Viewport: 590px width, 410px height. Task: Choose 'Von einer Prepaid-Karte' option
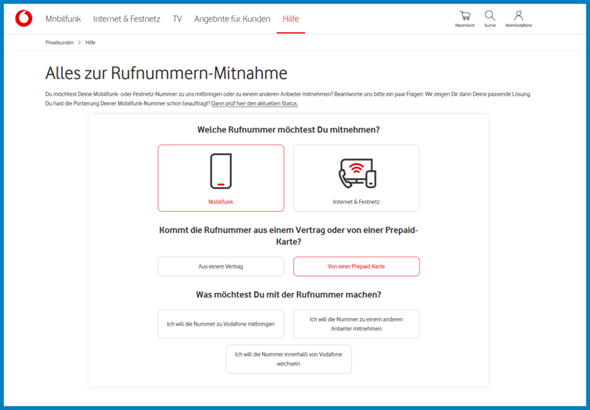[x=356, y=266]
